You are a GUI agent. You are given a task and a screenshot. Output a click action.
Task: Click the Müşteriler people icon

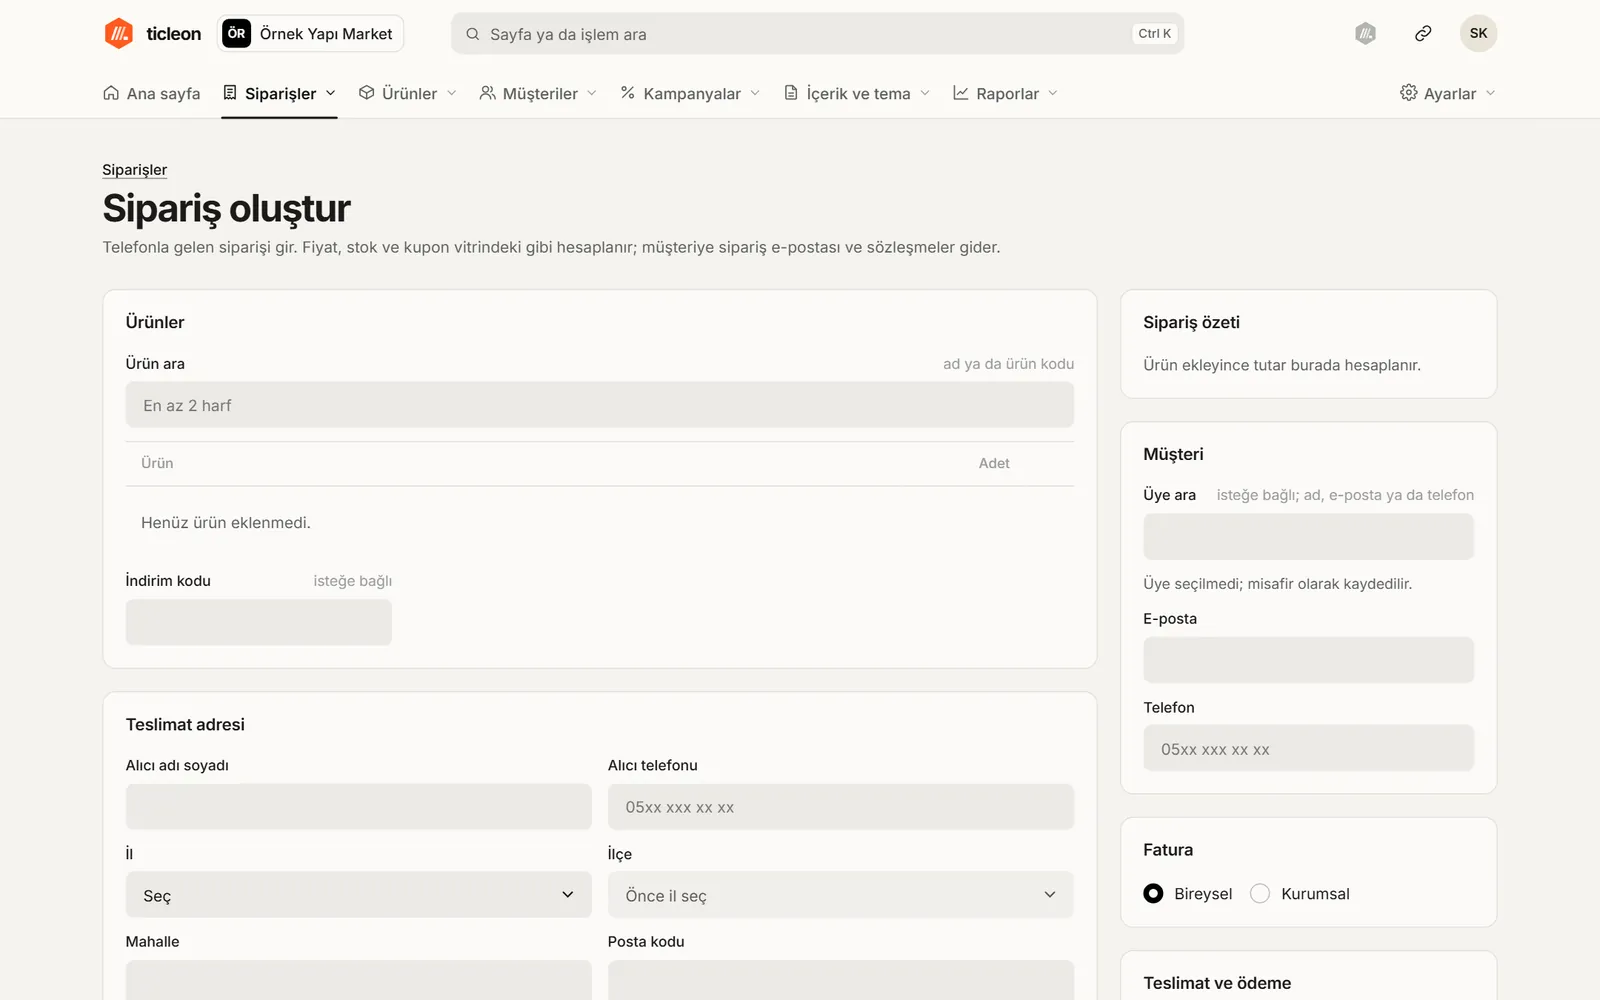point(487,93)
